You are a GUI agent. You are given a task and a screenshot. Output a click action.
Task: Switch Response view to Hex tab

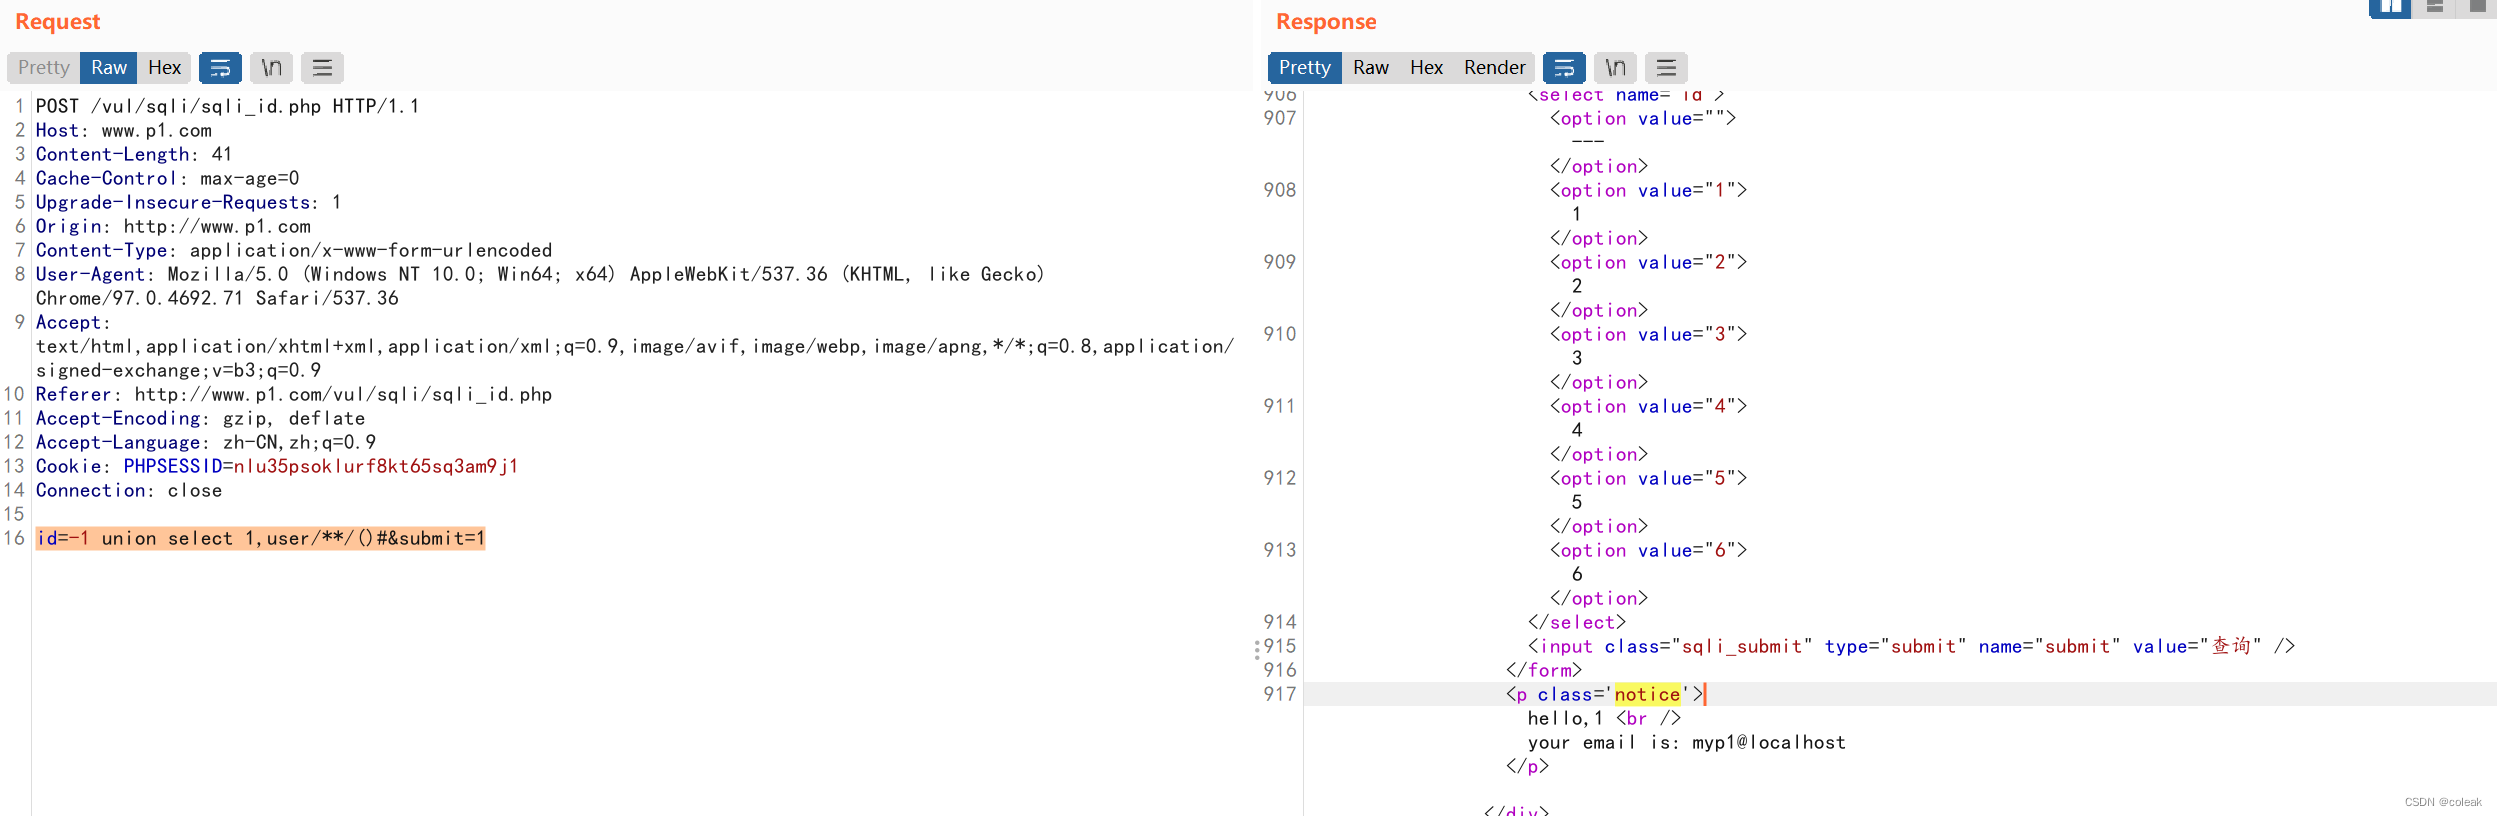click(x=1426, y=67)
